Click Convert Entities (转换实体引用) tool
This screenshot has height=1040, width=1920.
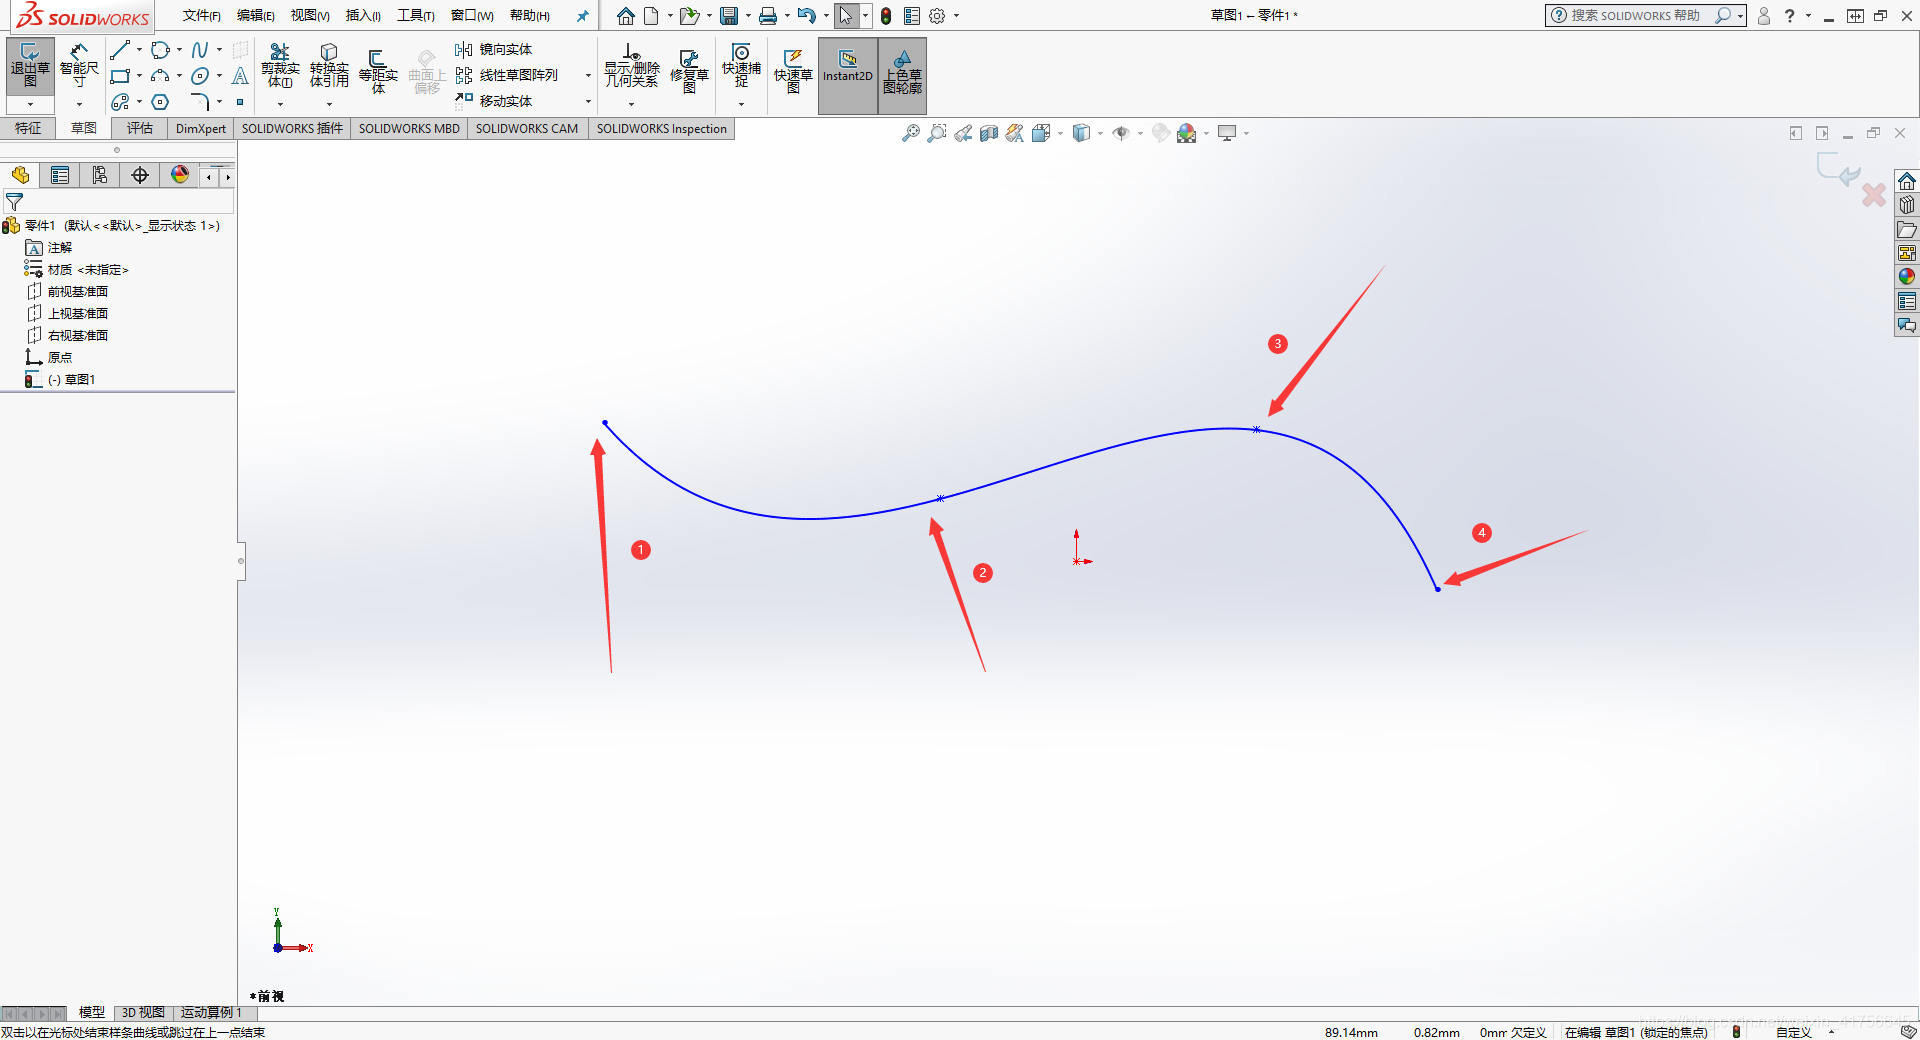tap(329, 66)
